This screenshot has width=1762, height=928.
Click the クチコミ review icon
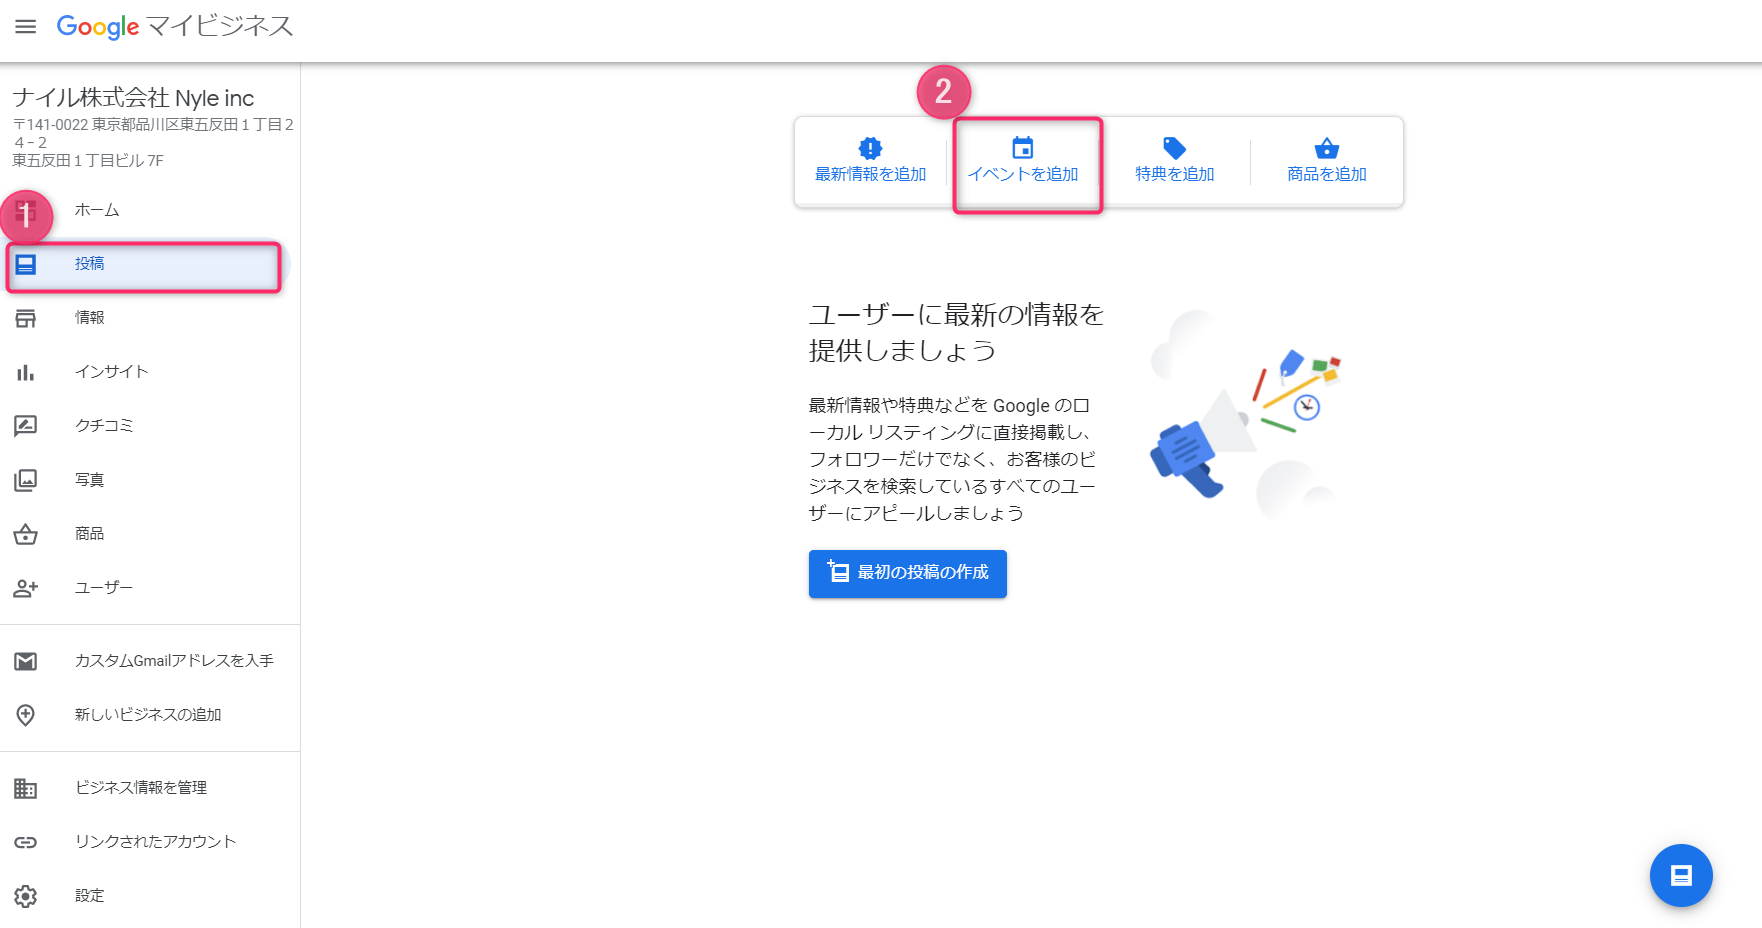pyautogui.click(x=26, y=426)
